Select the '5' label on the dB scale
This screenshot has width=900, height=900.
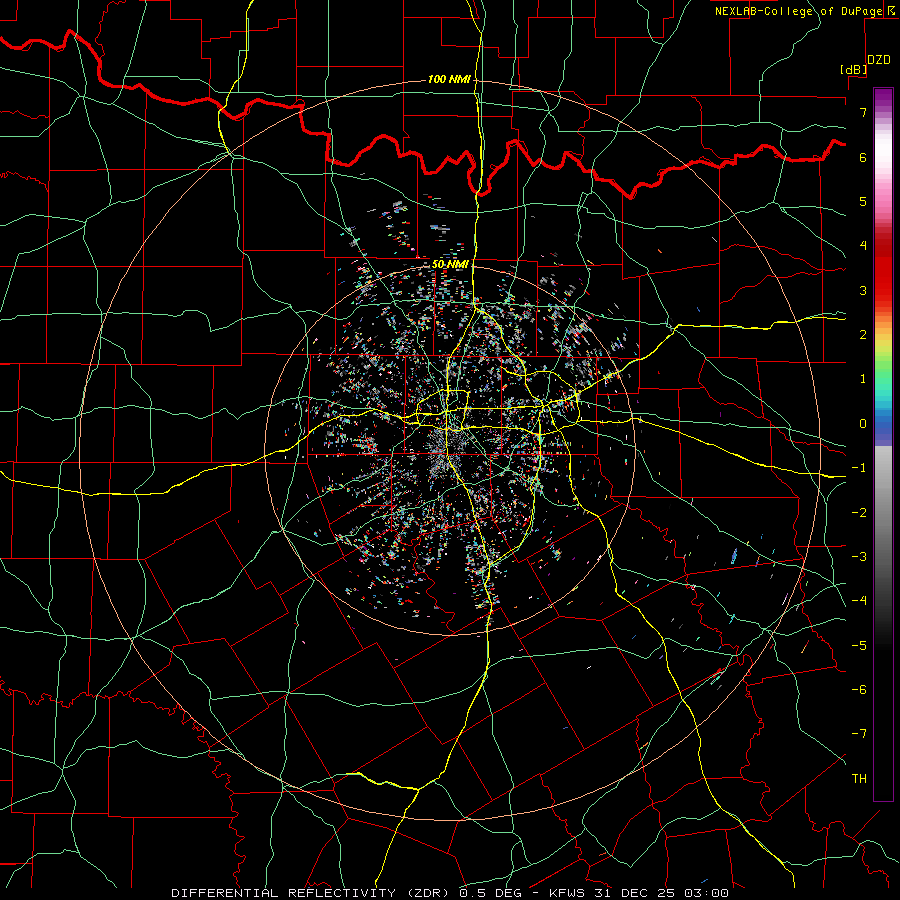[x=863, y=201]
